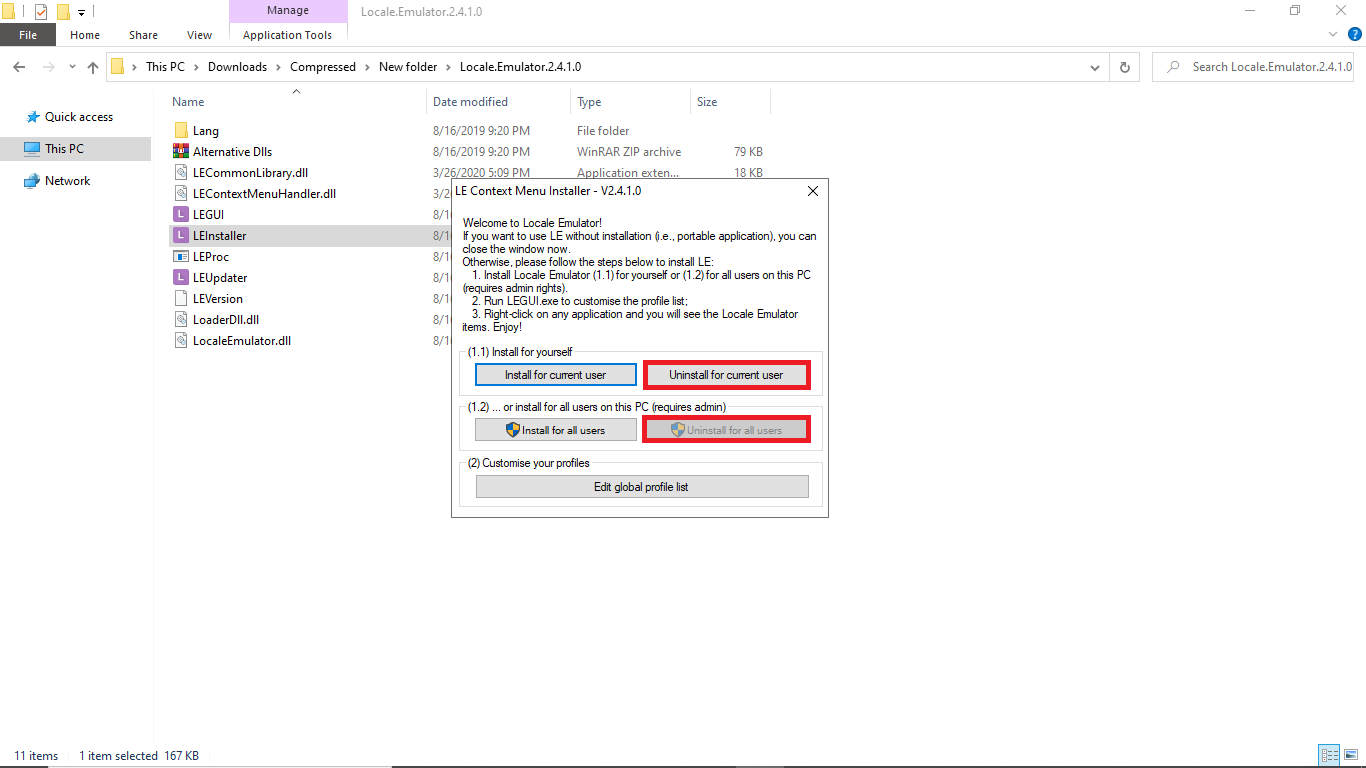
Task: Click the chevron after Downloads breadcrumb
Action: pos(278,67)
